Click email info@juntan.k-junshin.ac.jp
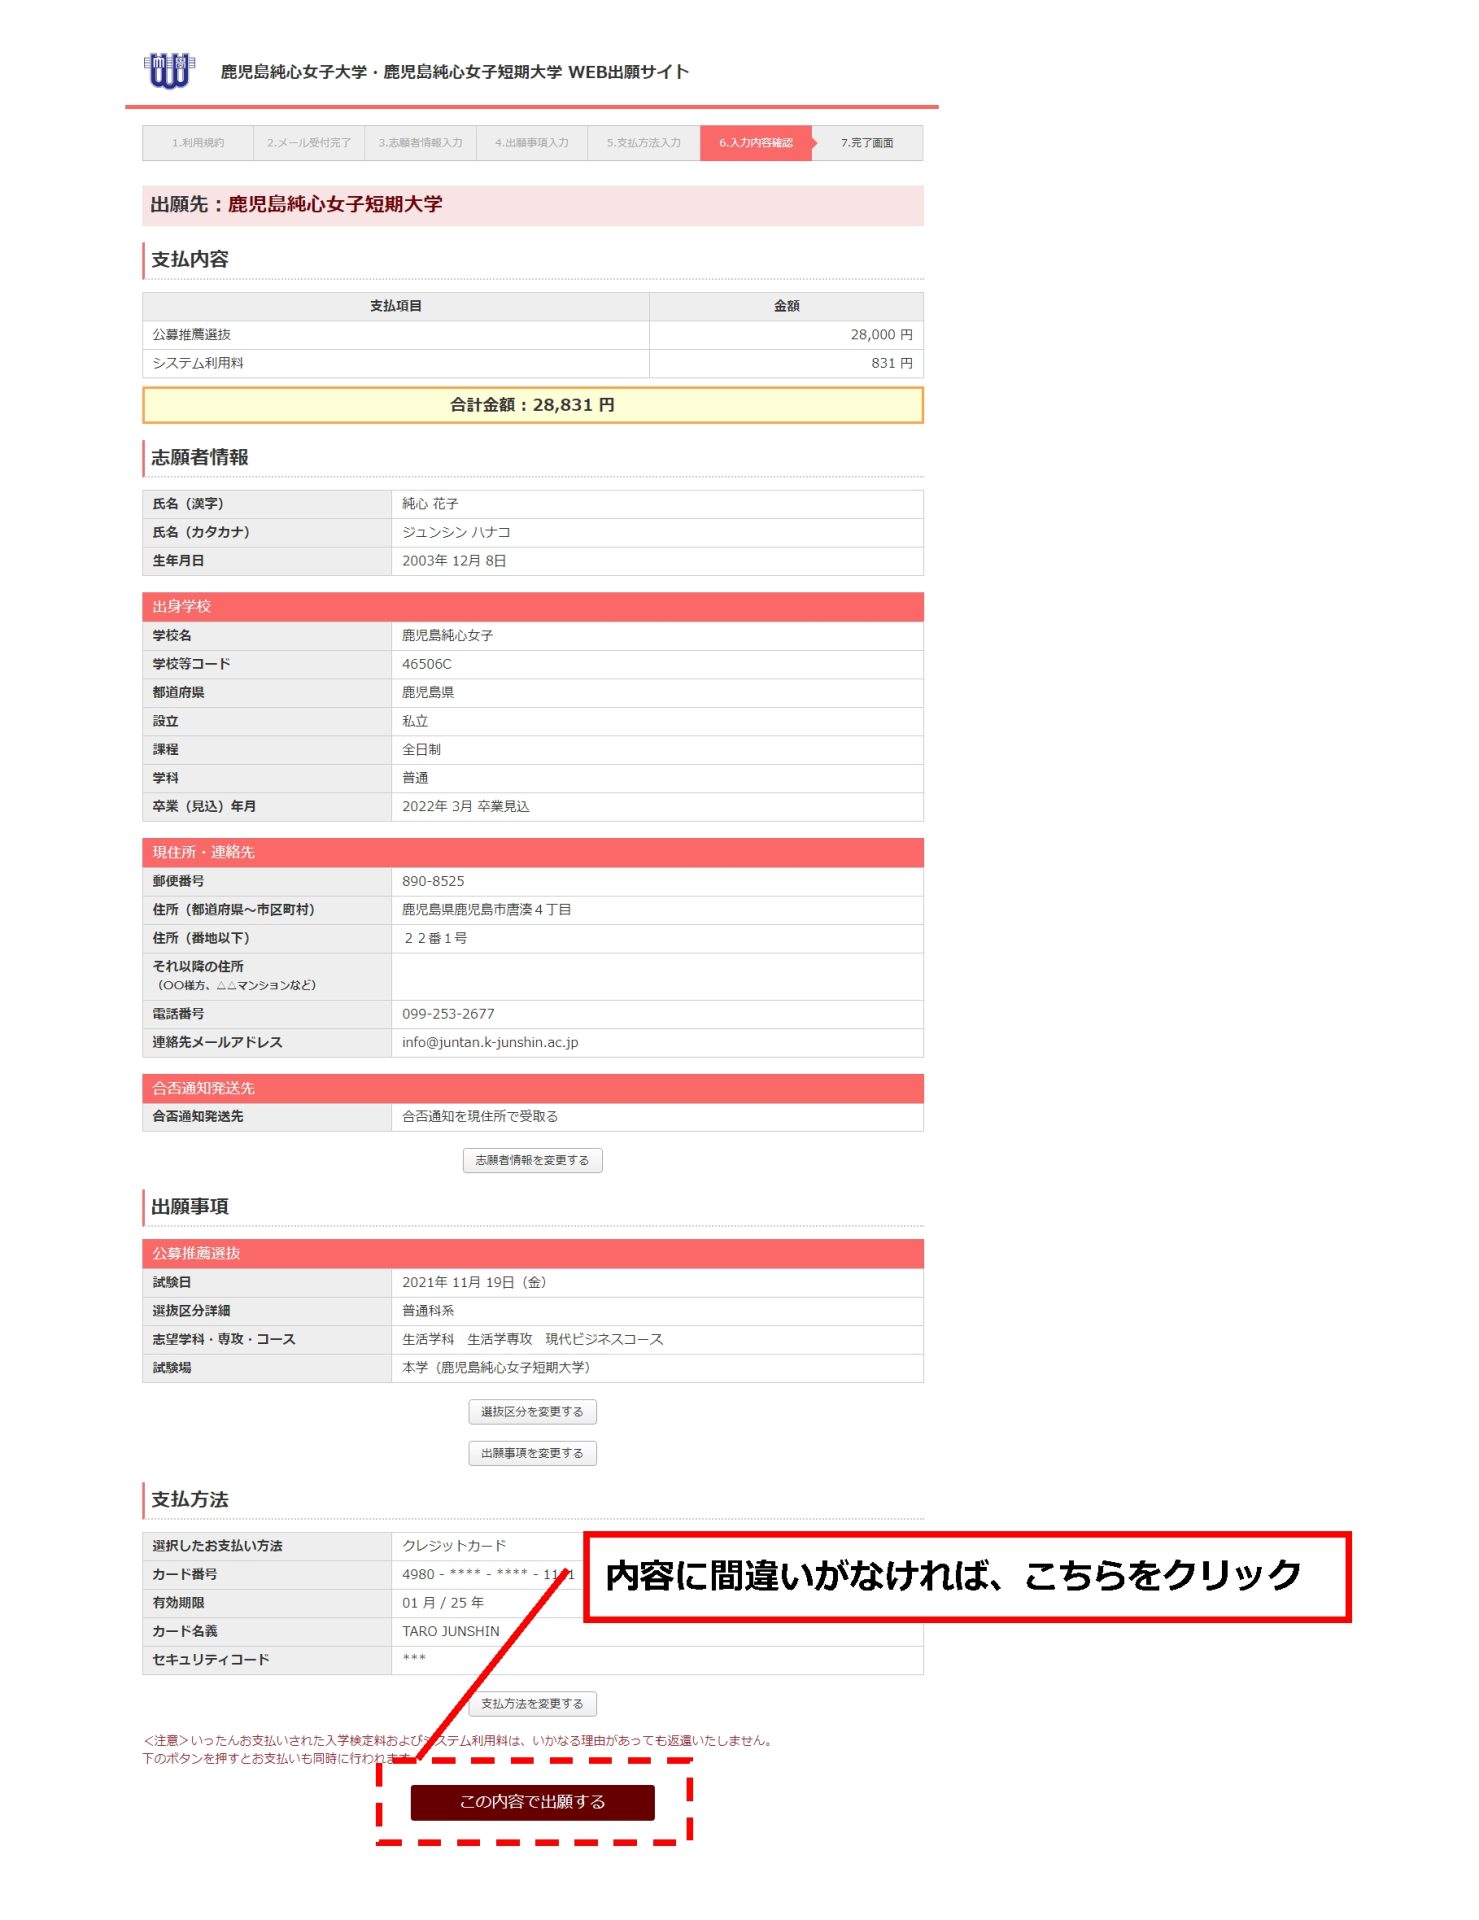 coord(490,1042)
